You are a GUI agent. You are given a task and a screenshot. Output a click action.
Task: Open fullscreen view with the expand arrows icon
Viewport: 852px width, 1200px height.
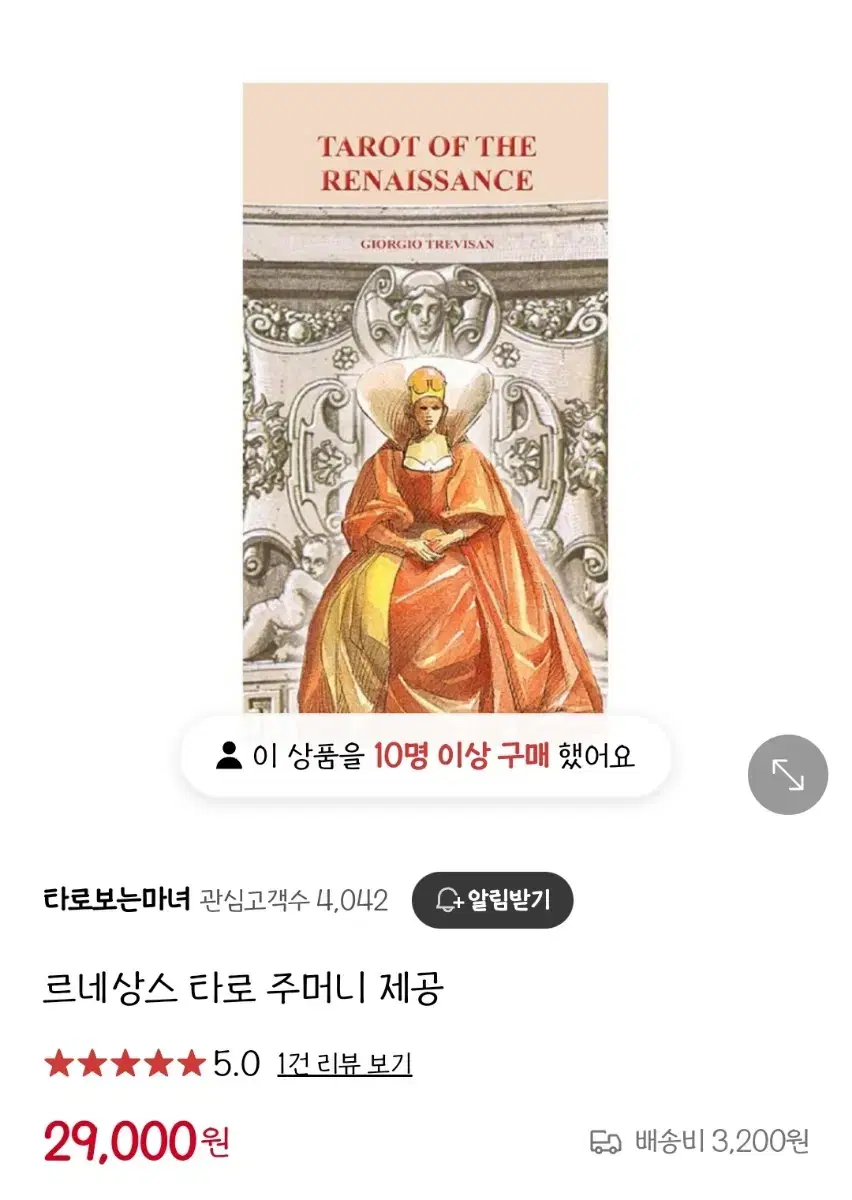coord(788,775)
